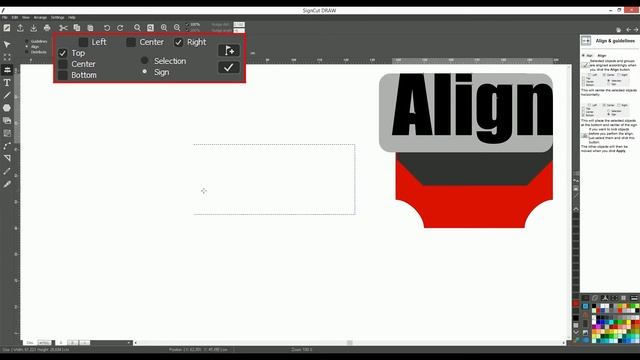The image size is (640, 360).
Task: Select the polygon Shape tool
Action: 7,108
